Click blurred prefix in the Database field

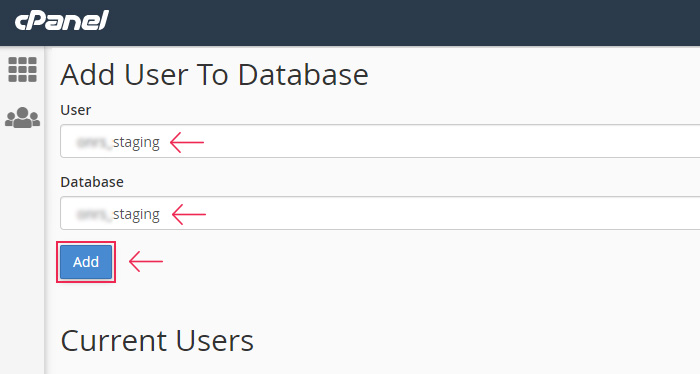point(94,215)
